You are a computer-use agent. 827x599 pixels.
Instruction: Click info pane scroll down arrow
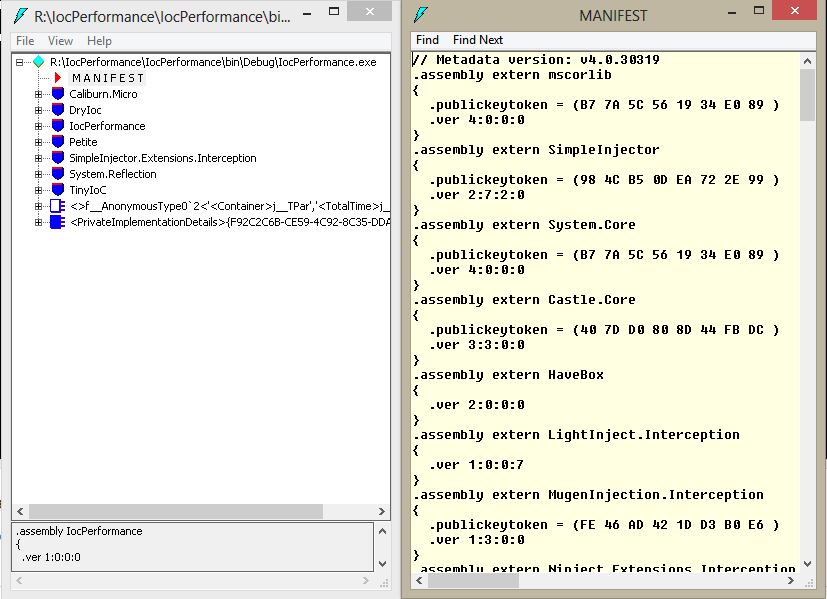pos(382,564)
